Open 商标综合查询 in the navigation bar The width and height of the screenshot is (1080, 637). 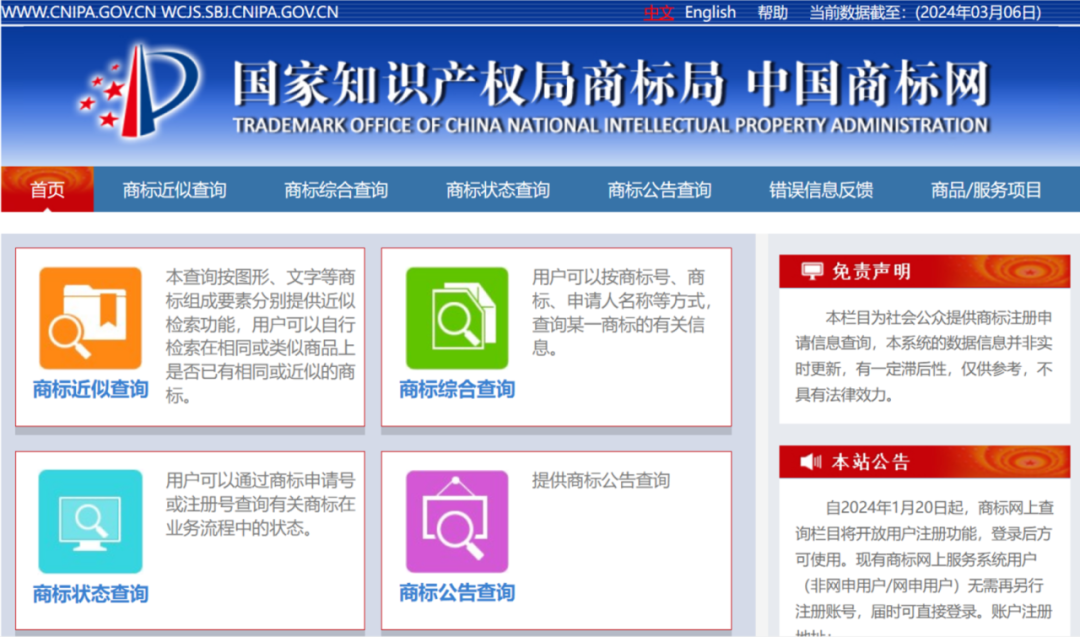336,190
